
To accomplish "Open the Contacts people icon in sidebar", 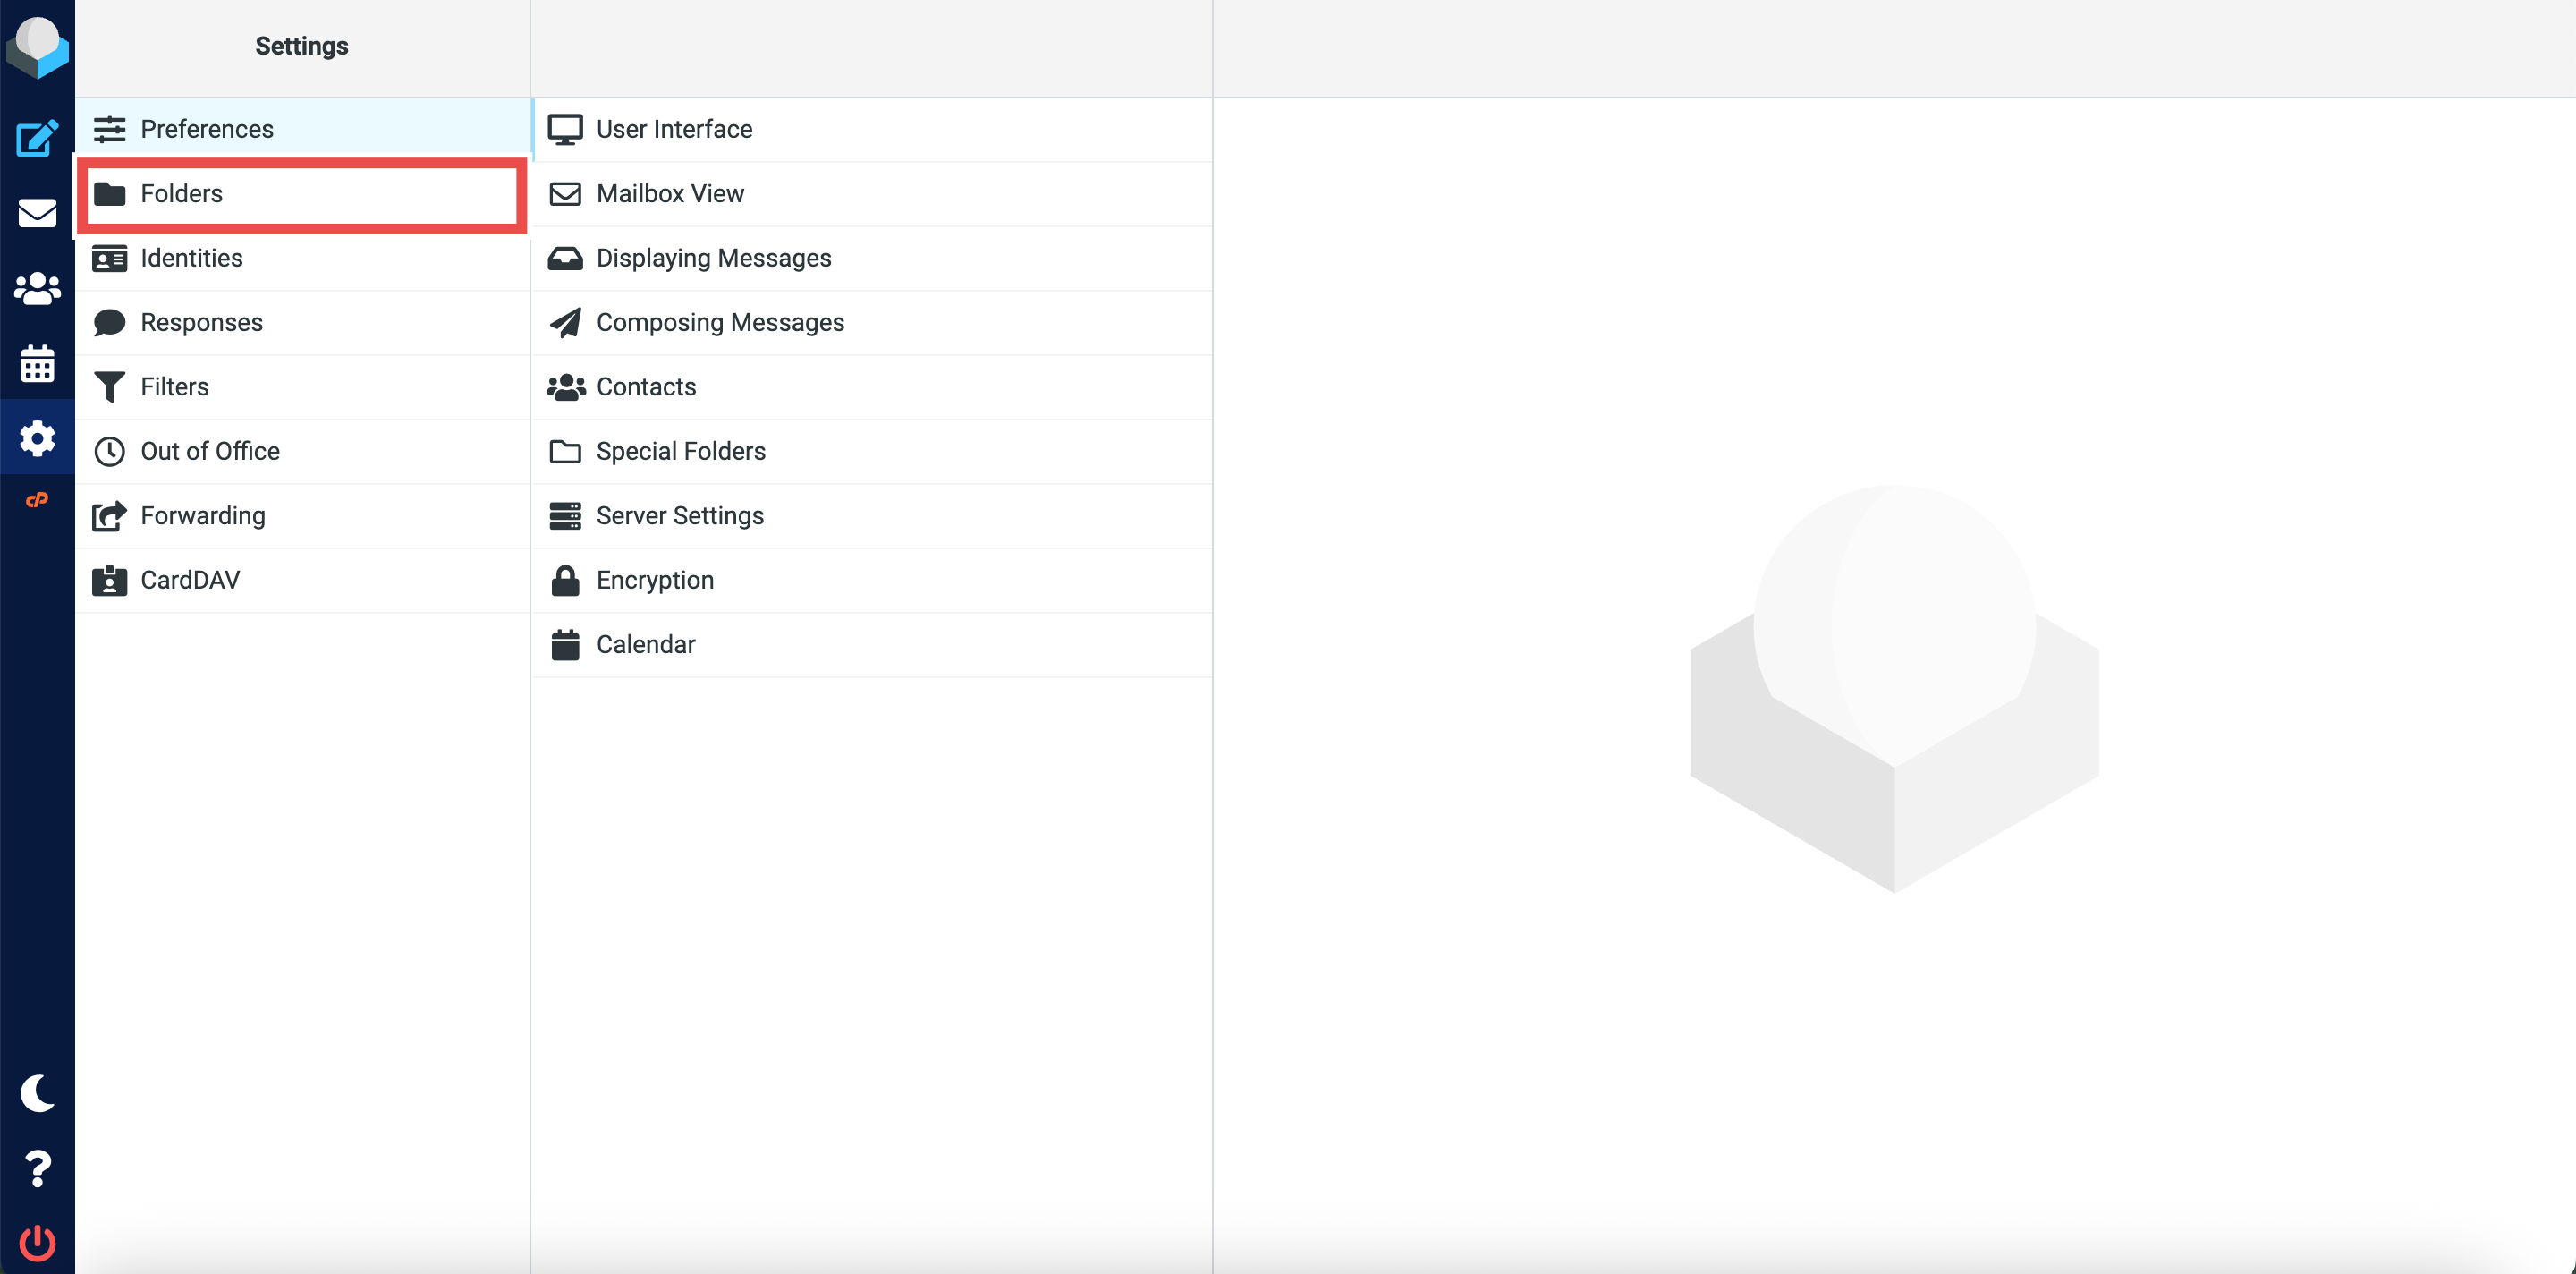I will pyautogui.click(x=37, y=288).
